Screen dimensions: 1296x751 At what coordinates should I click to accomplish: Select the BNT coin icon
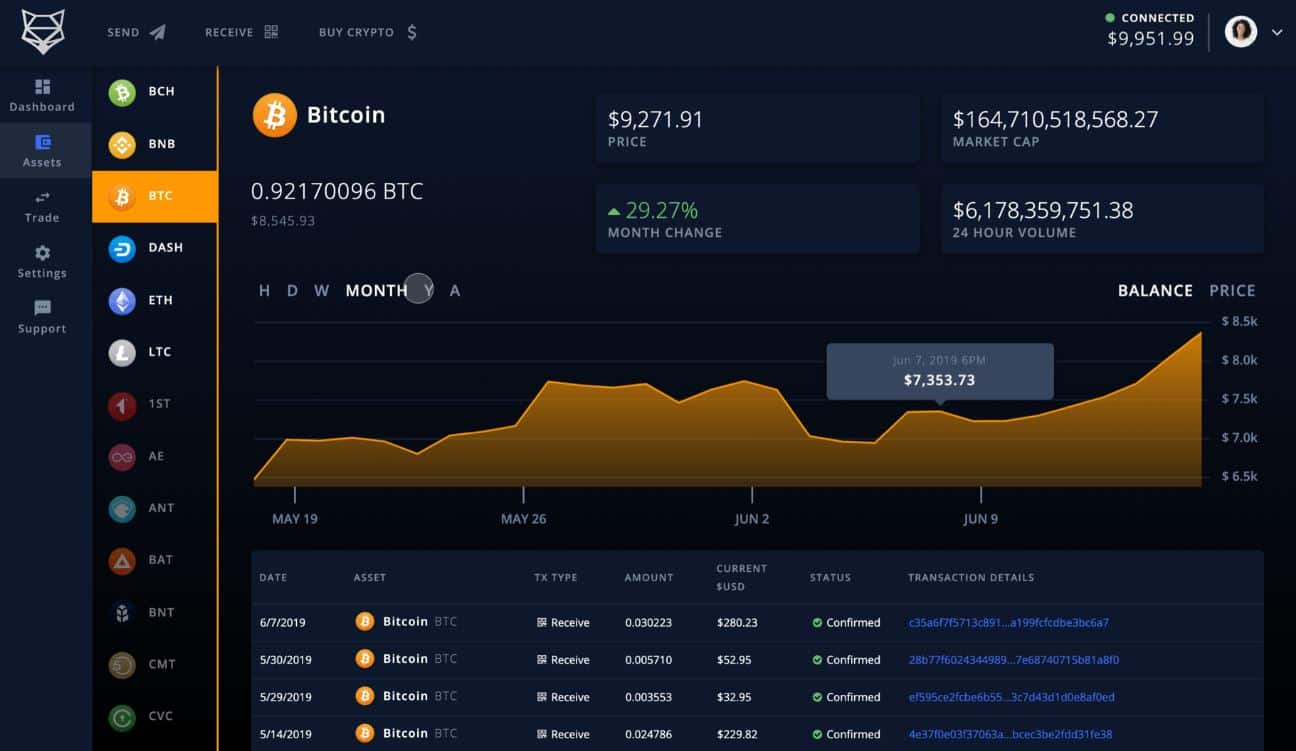[x=122, y=612]
